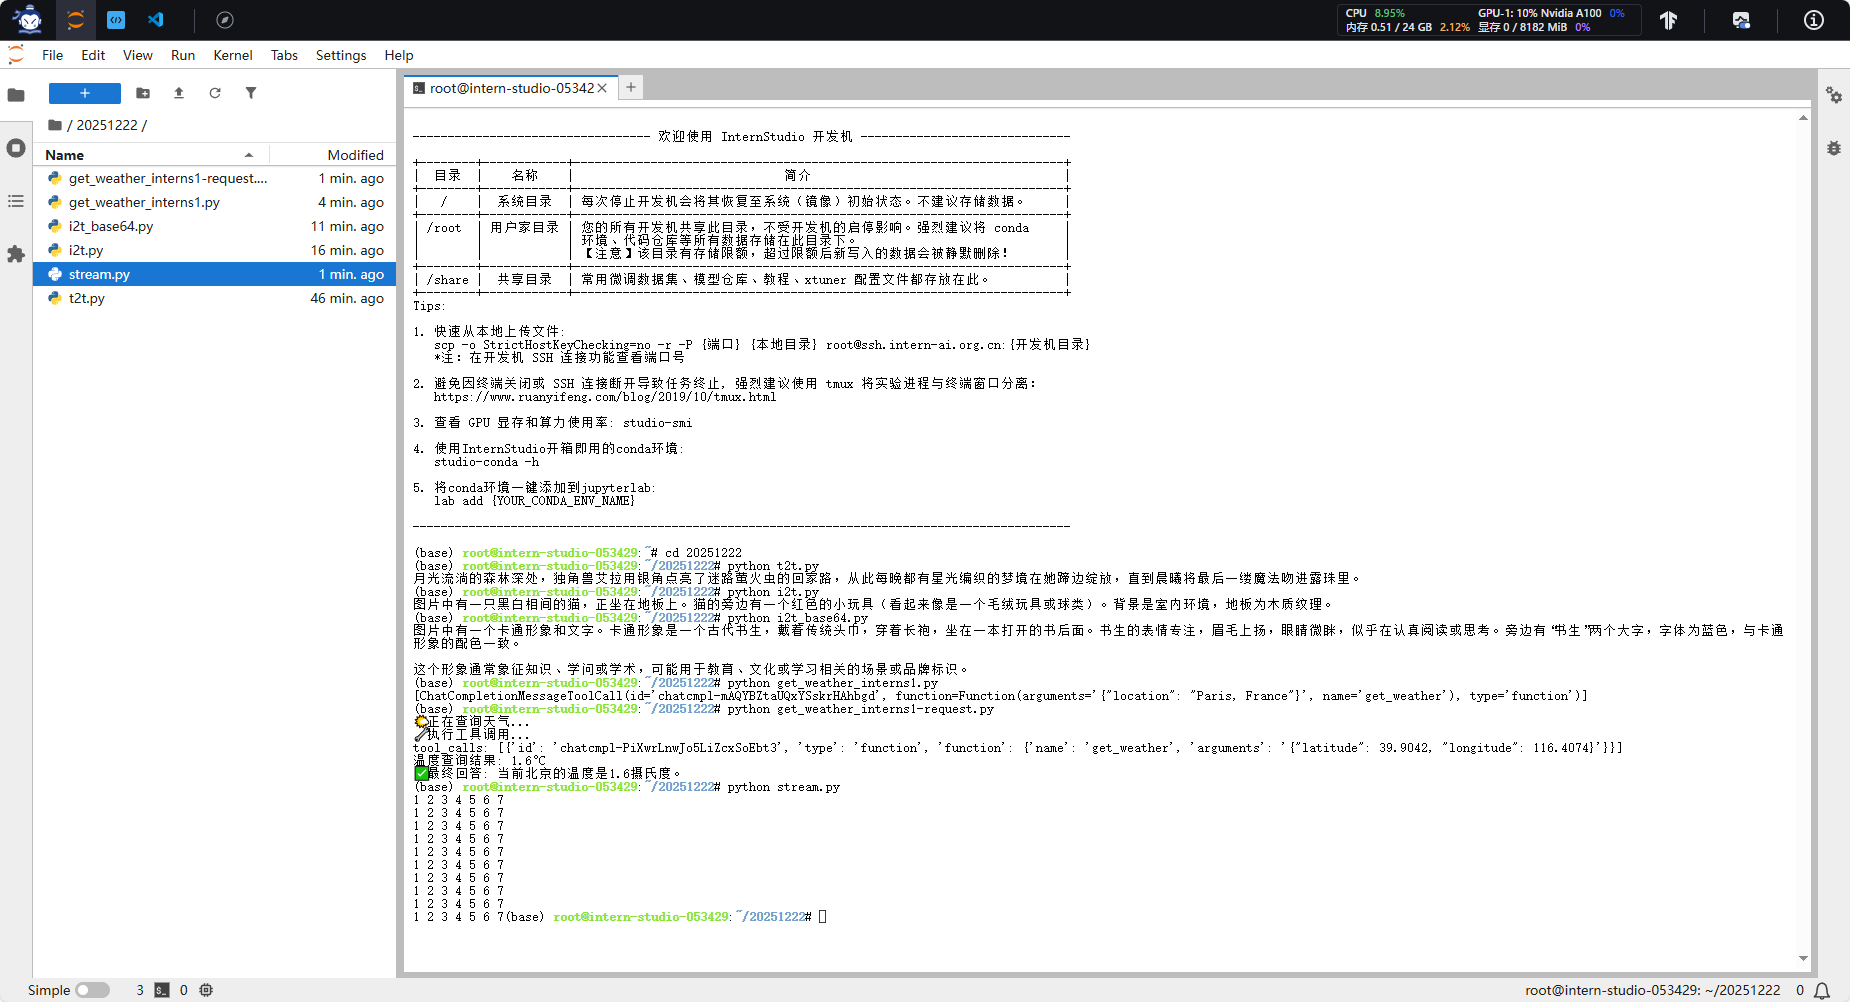Viewport: 1850px width, 1002px height.
Task: Toggle the Simple interface mode switch
Action: coord(92,990)
